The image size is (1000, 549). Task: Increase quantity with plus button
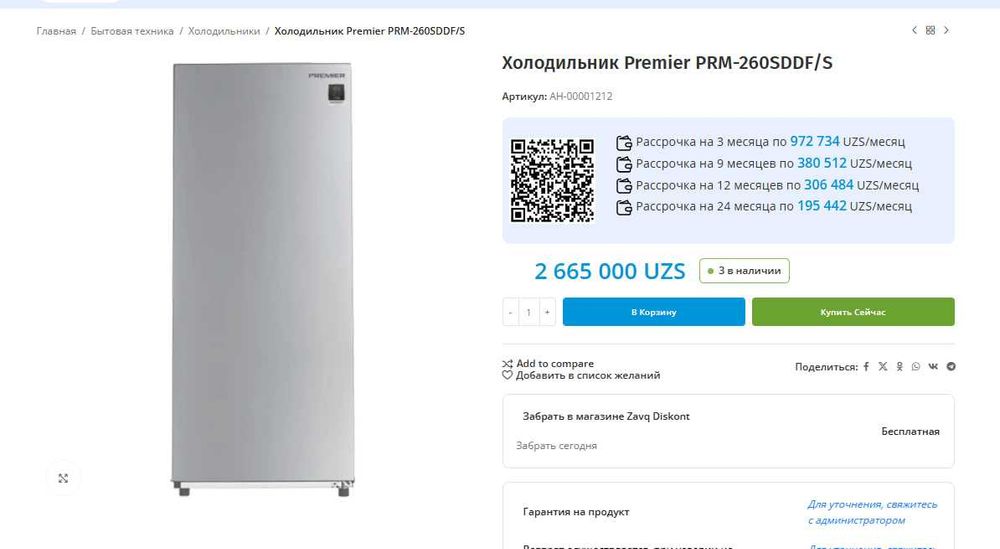pos(547,312)
